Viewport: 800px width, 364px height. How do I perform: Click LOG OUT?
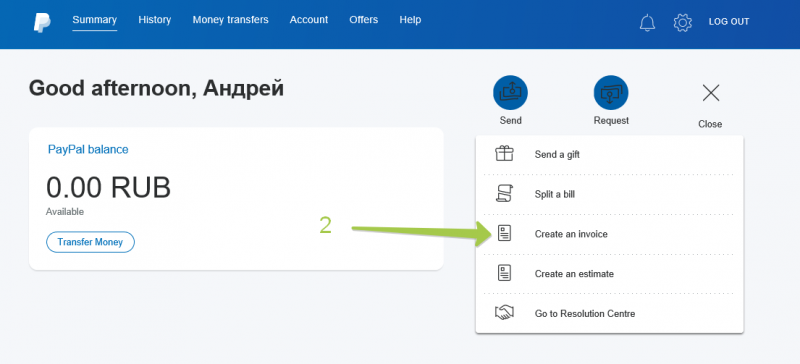click(729, 22)
